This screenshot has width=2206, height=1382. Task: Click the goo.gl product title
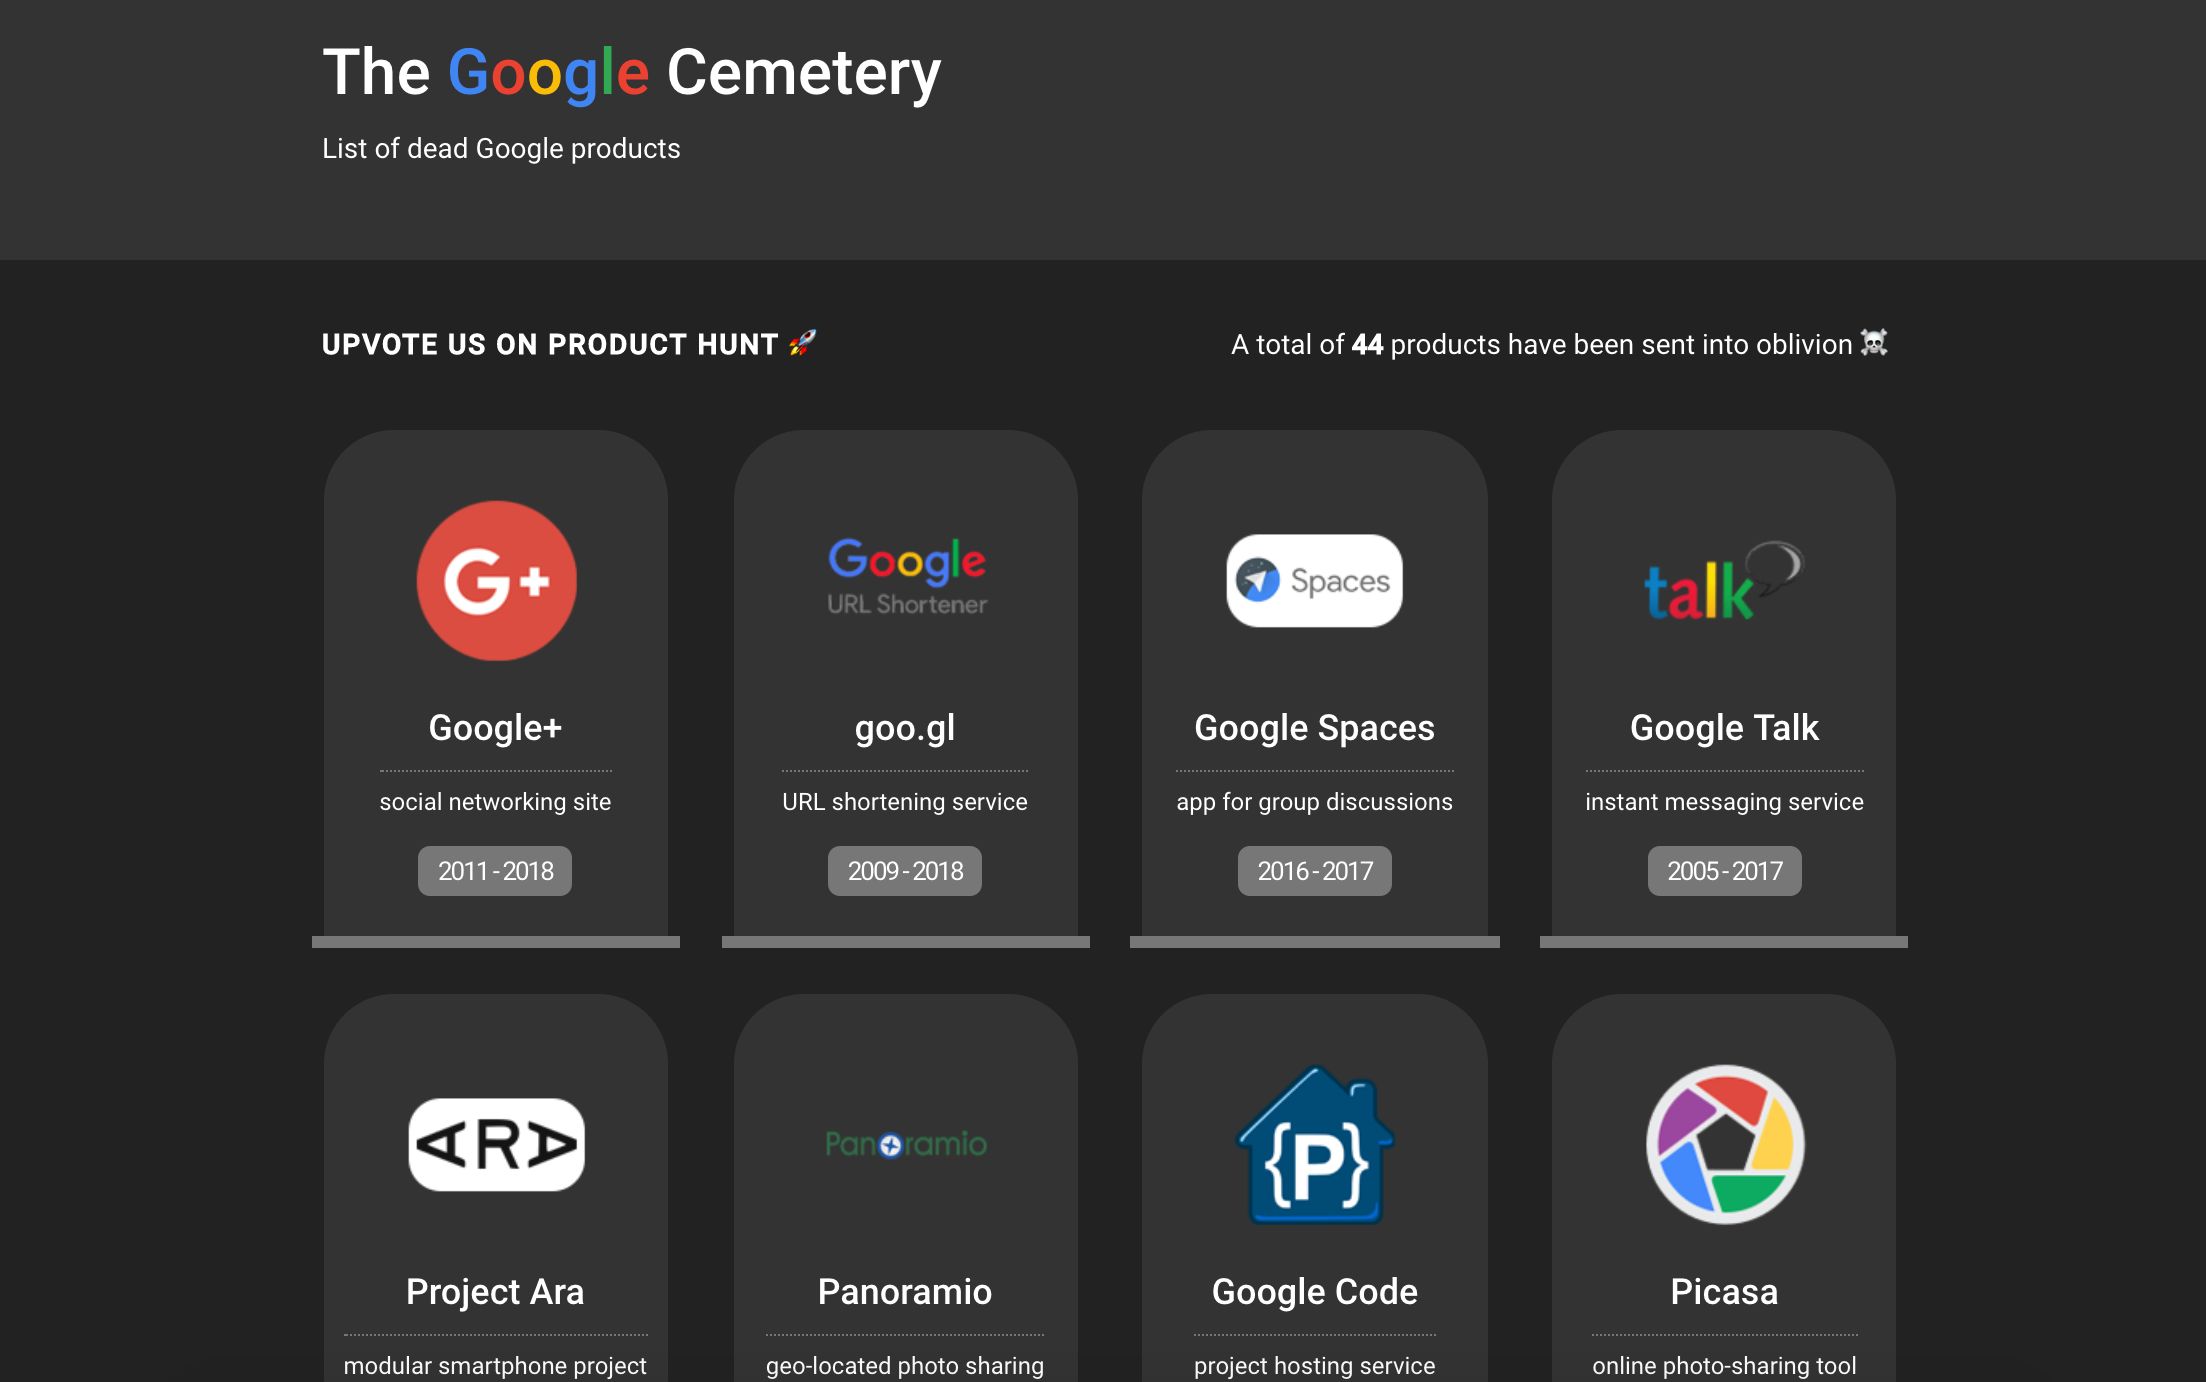click(905, 728)
